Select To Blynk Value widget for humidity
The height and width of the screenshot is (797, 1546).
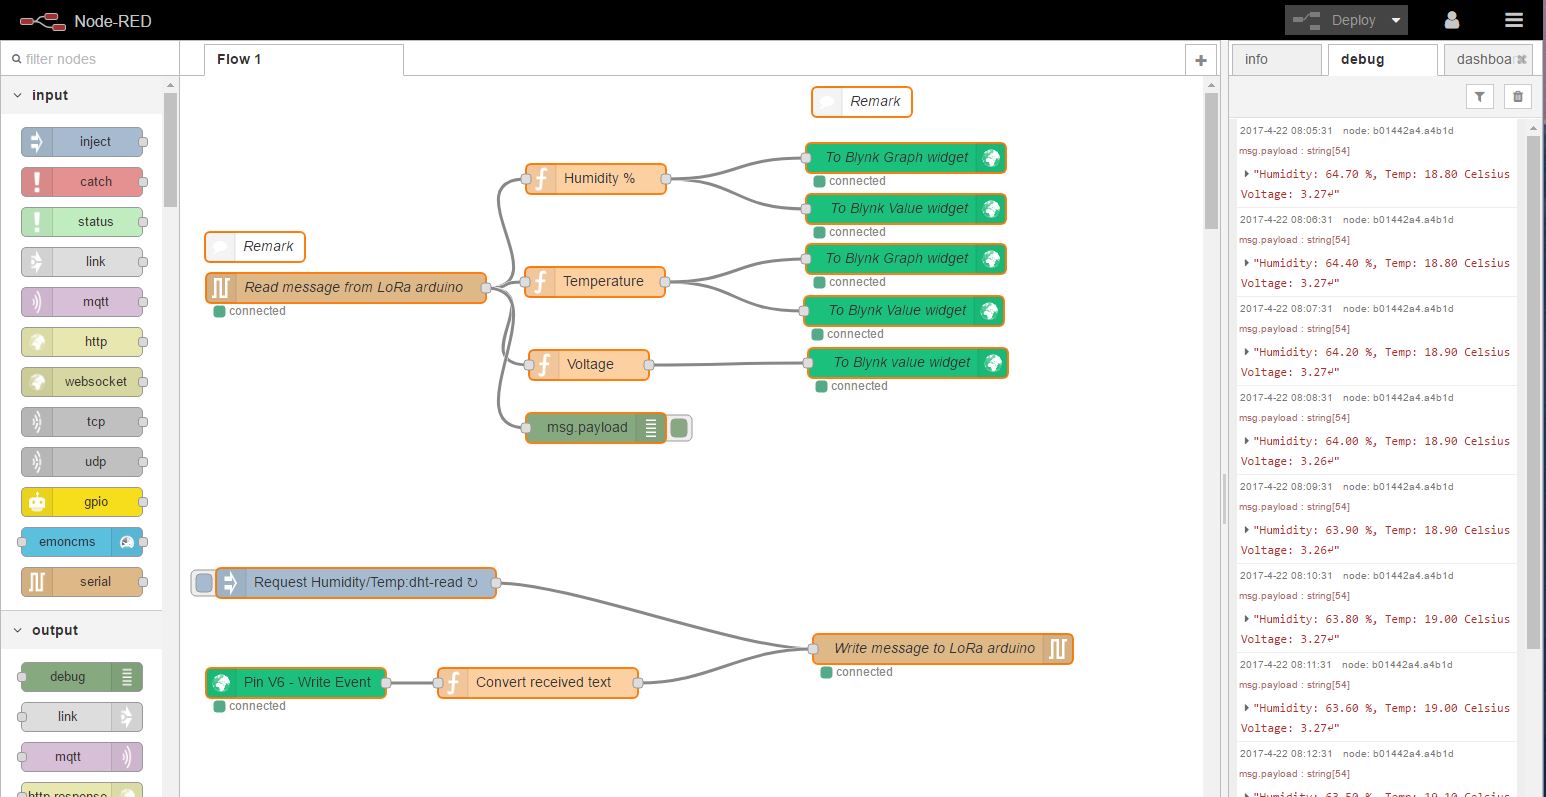[x=906, y=209]
